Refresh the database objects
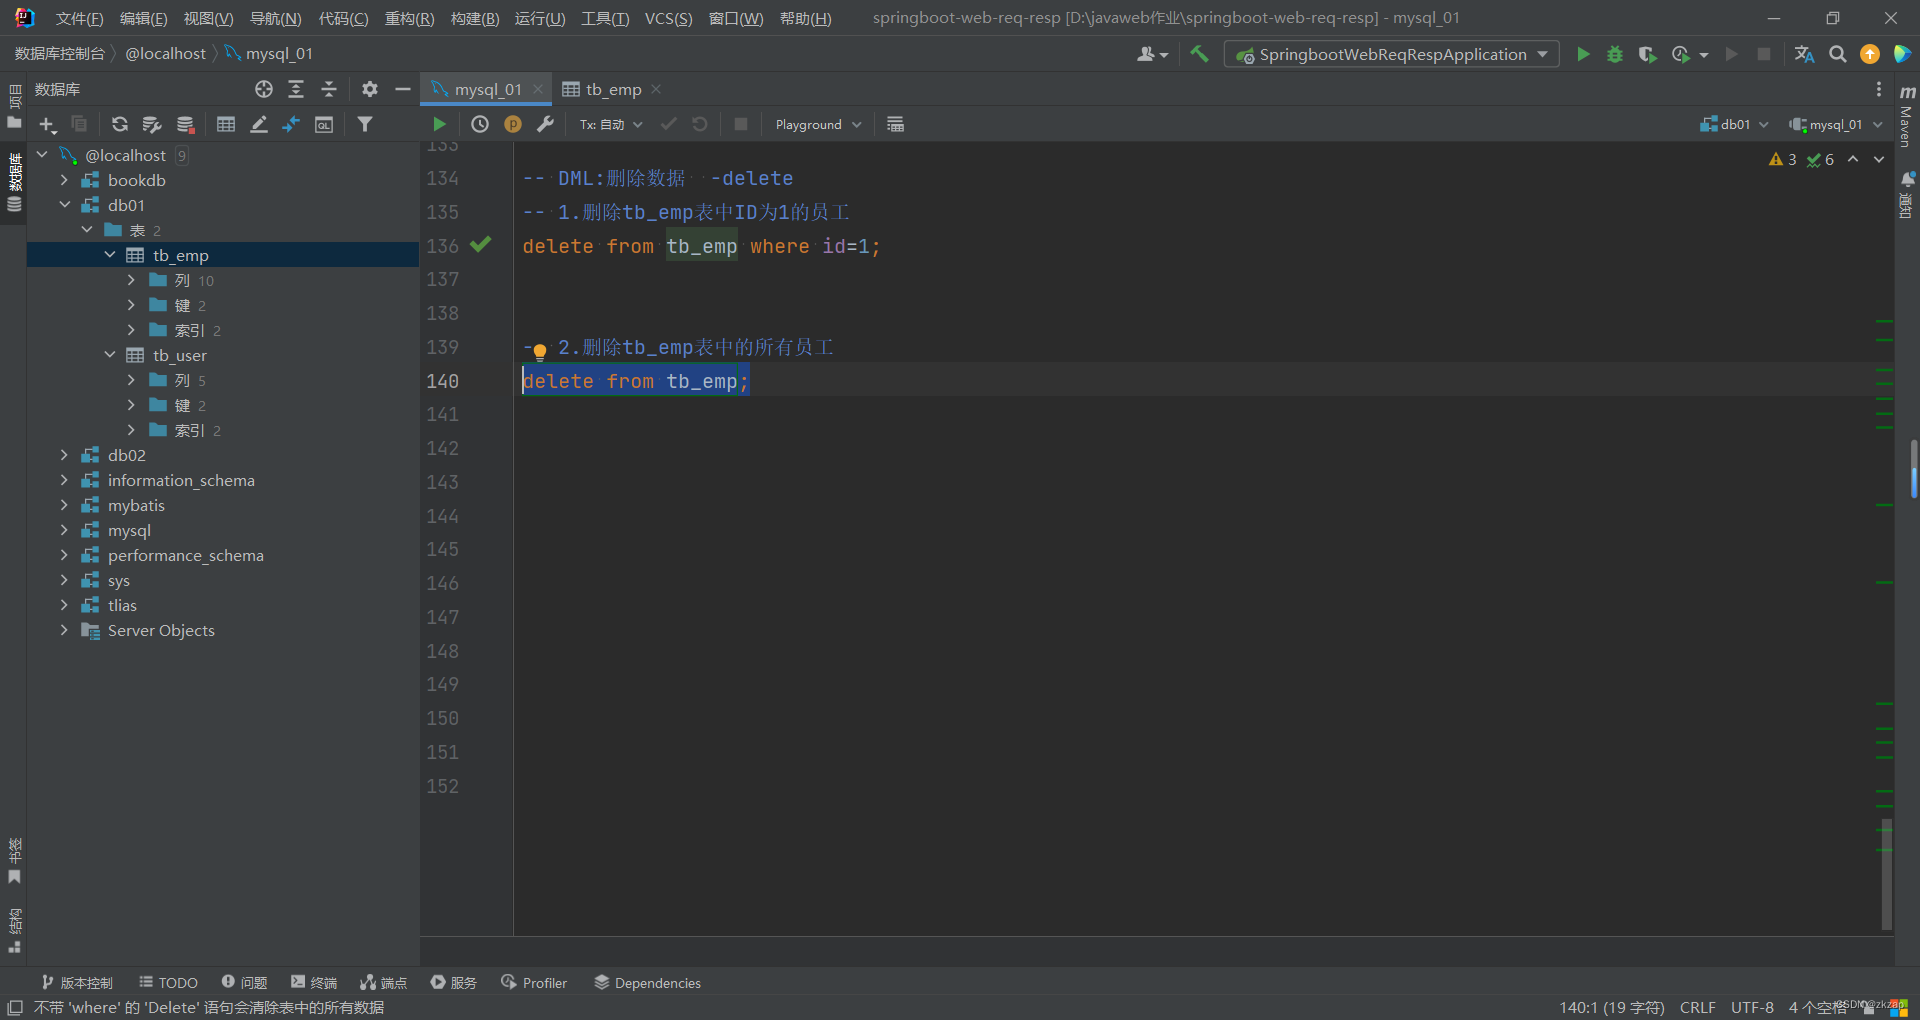Image resolution: width=1920 pixels, height=1020 pixels. point(119,124)
